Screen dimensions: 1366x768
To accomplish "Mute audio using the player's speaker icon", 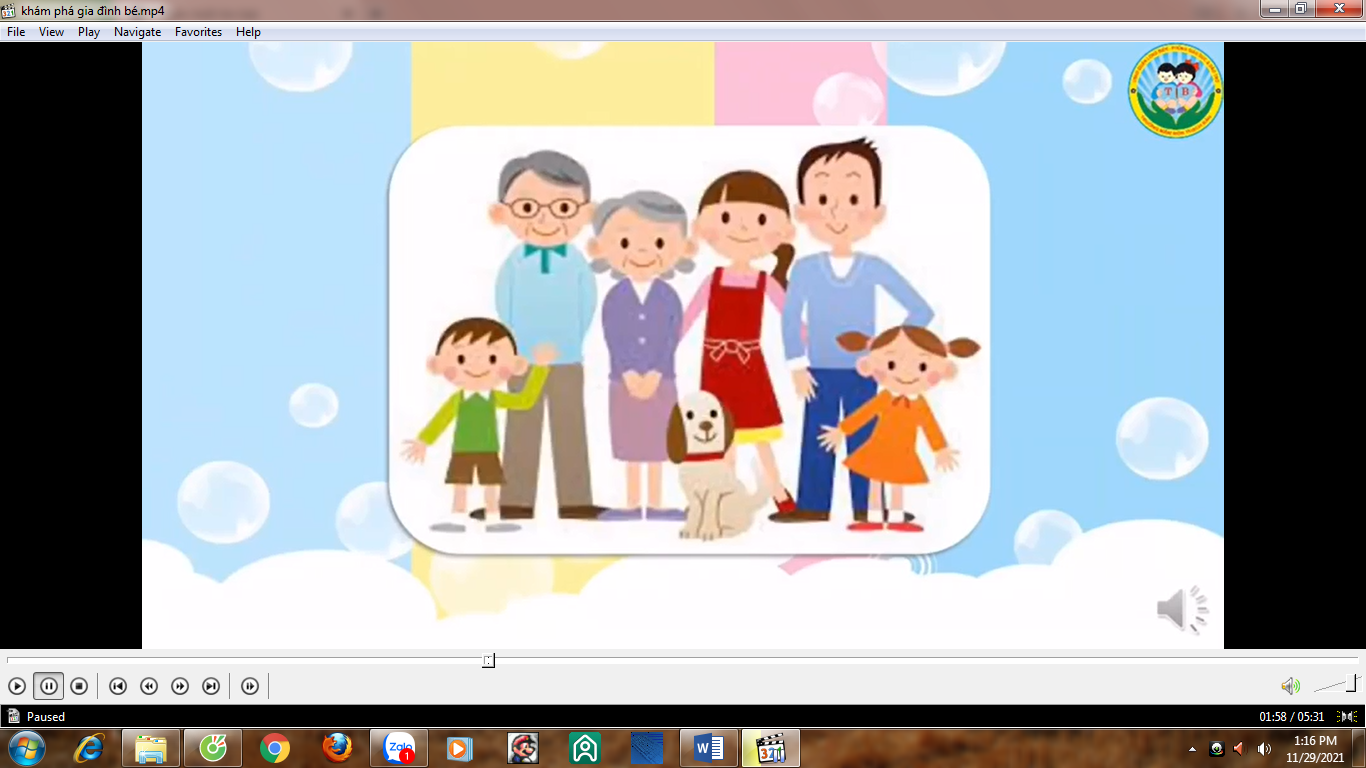I will [1290, 686].
